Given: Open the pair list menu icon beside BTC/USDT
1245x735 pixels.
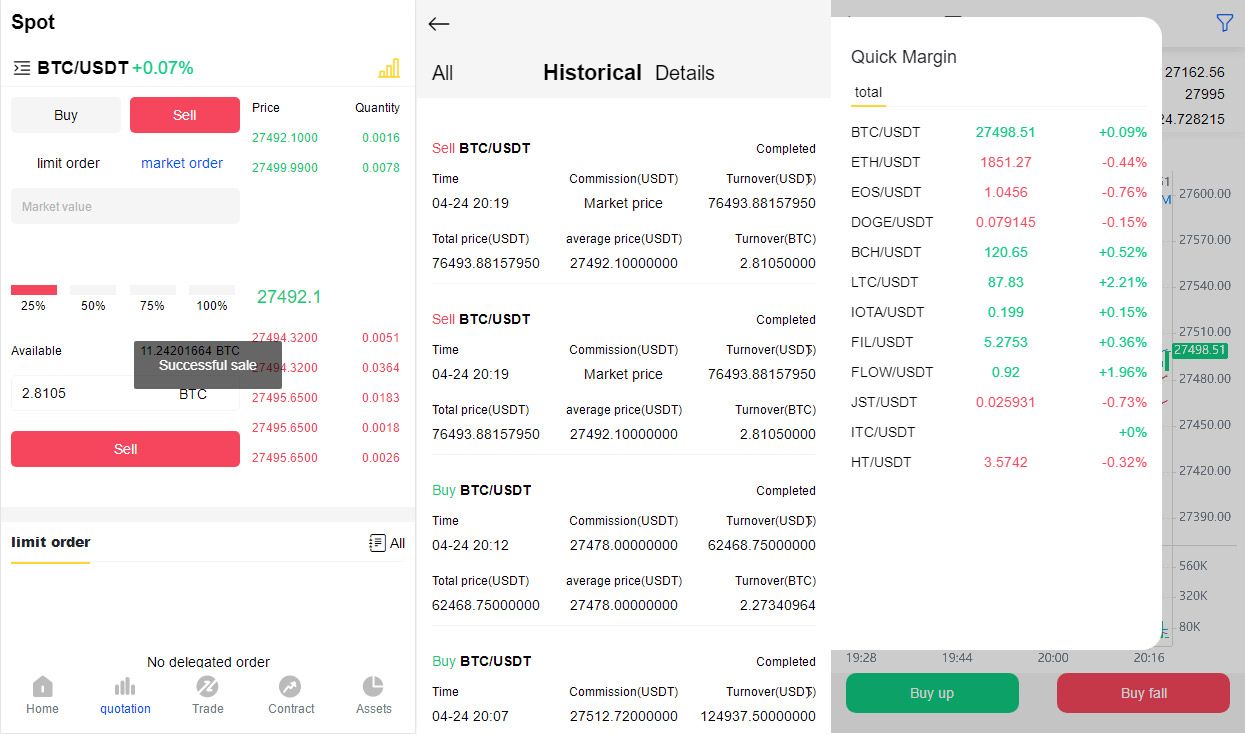Looking at the screenshot, I should [x=21, y=68].
